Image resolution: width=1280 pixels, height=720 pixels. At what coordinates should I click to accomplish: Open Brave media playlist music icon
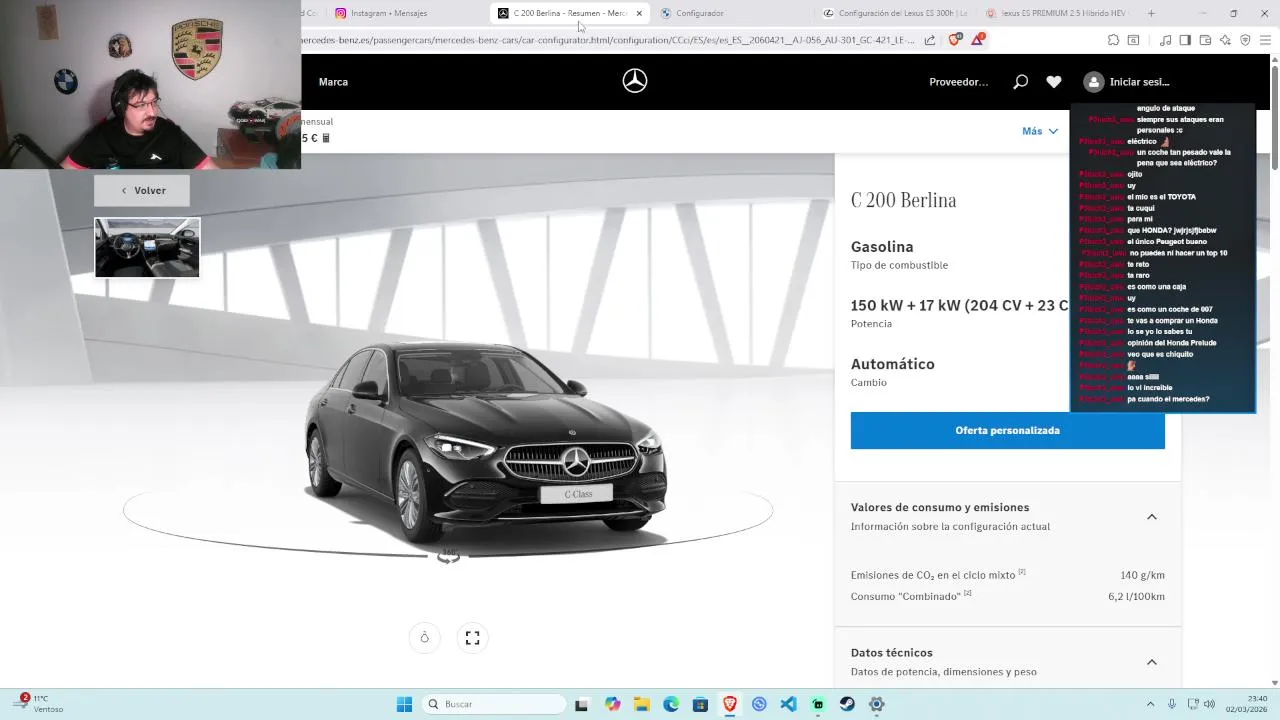click(x=1165, y=40)
